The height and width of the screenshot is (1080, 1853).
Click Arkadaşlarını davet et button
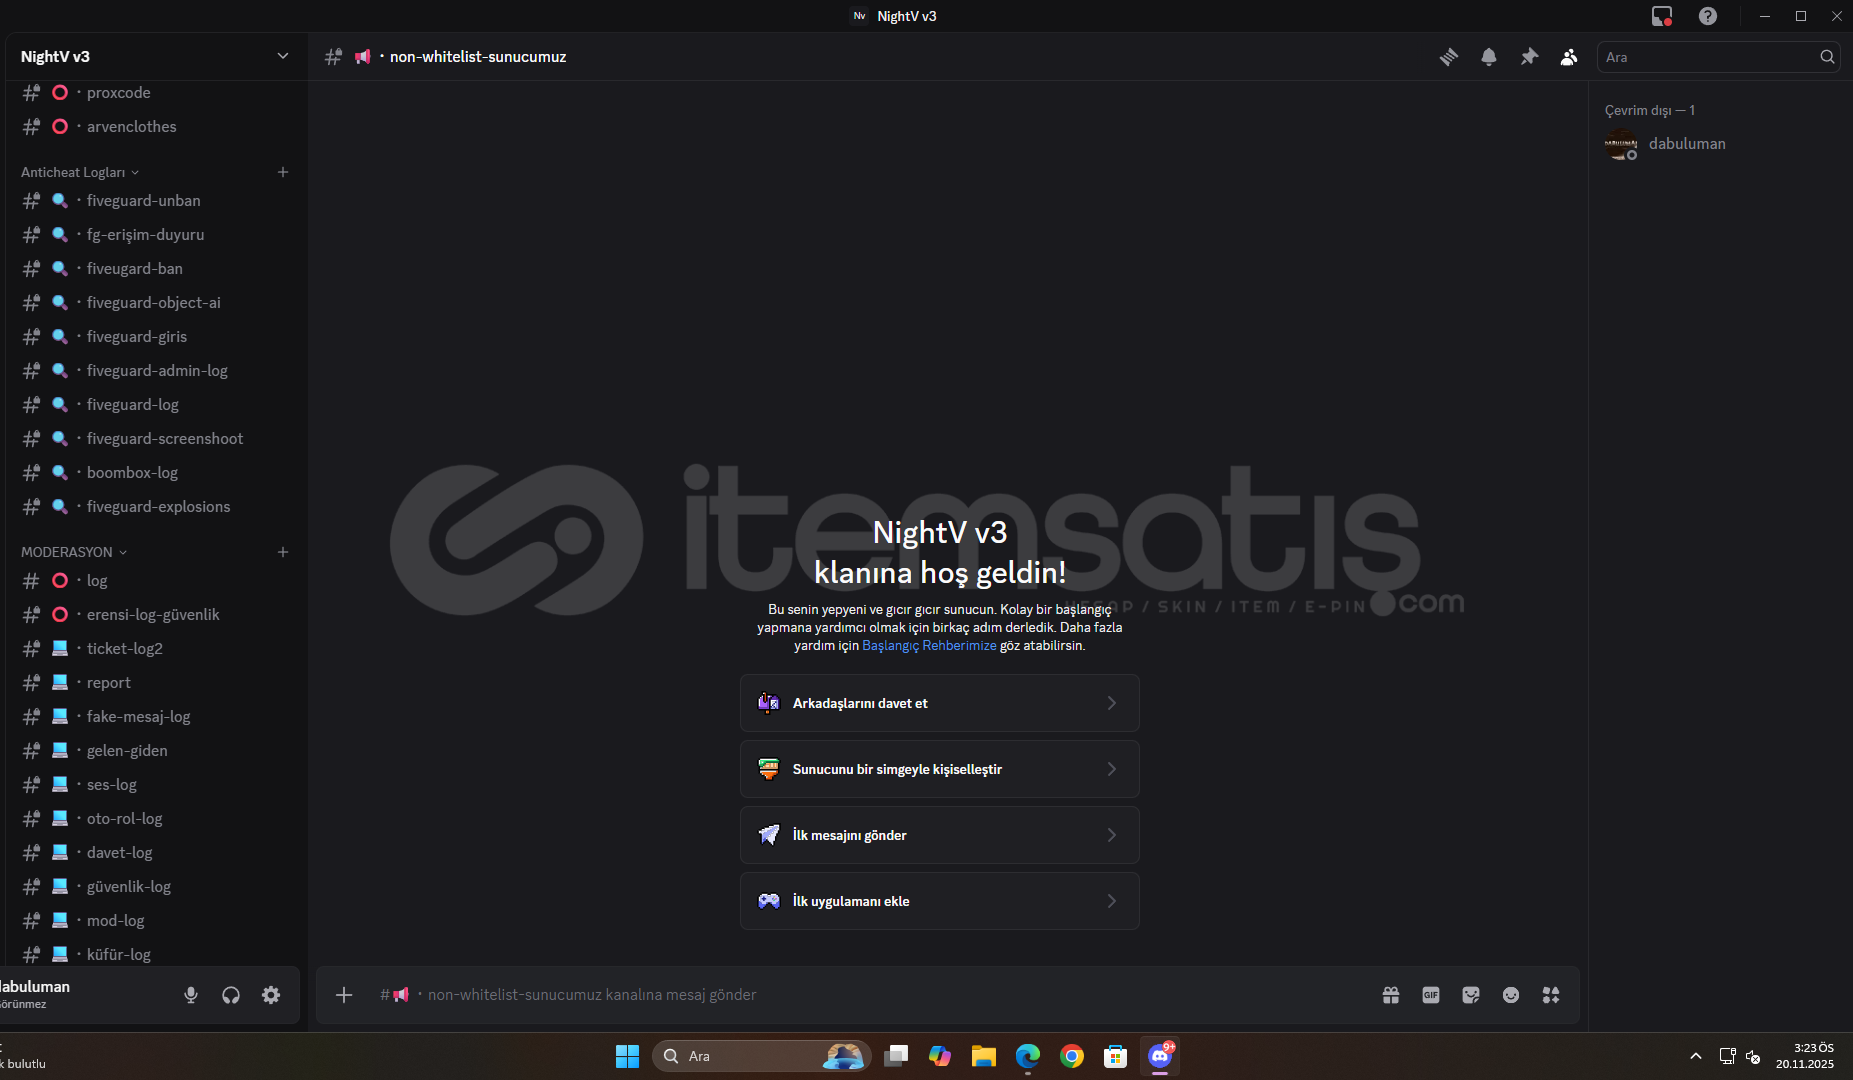[939, 703]
